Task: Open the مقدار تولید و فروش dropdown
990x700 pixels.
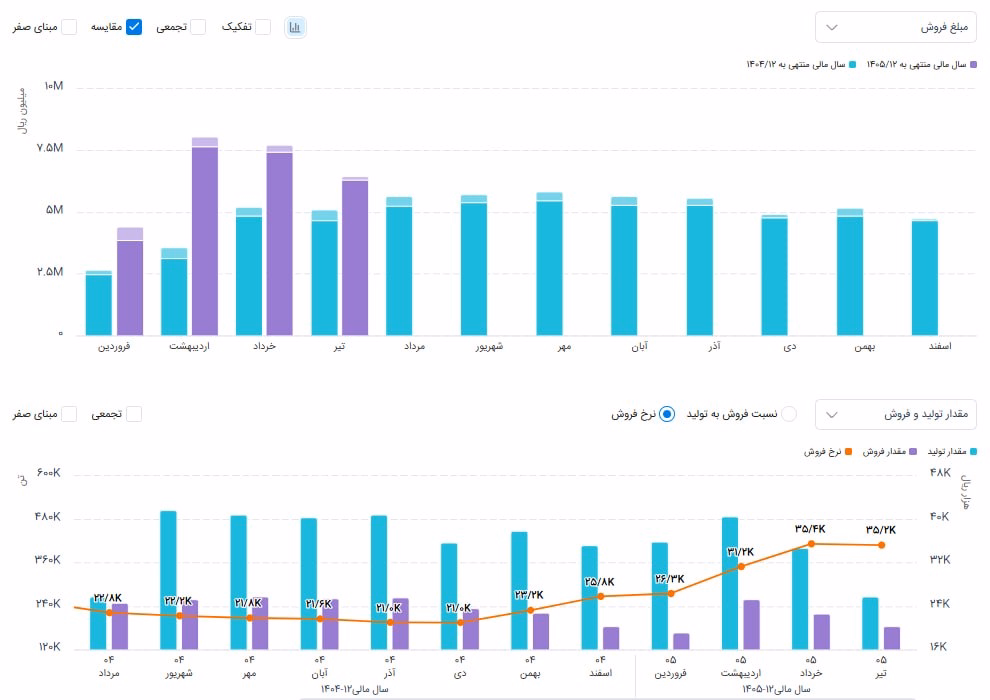Action: pyautogui.click(x=895, y=415)
